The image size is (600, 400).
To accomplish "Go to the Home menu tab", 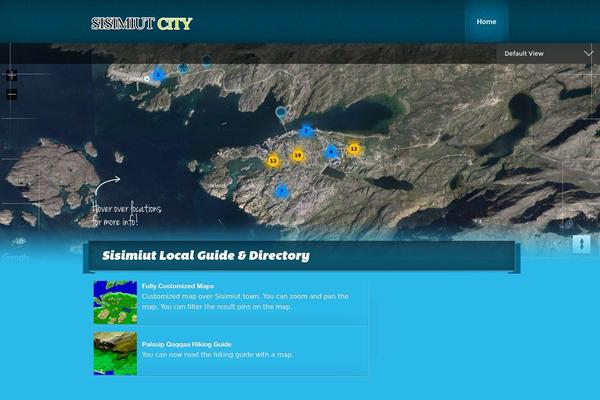I will [x=486, y=21].
